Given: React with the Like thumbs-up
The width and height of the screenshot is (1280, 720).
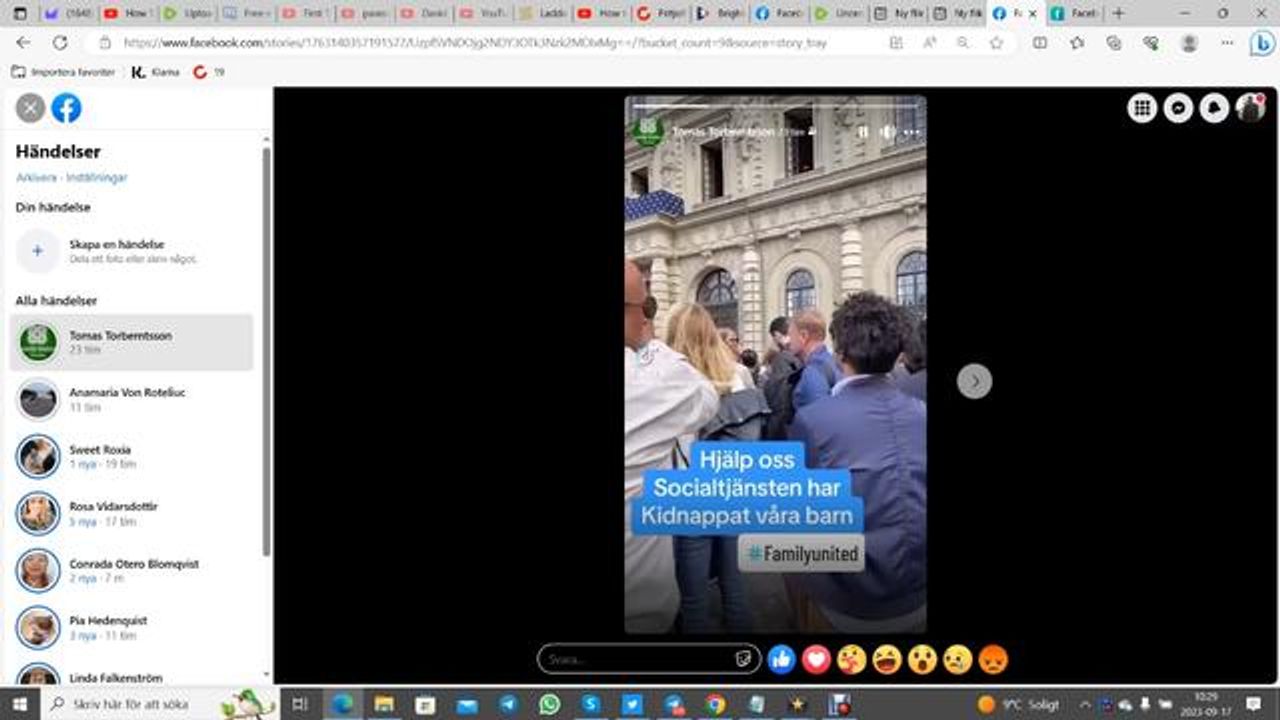Looking at the screenshot, I should 781,659.
